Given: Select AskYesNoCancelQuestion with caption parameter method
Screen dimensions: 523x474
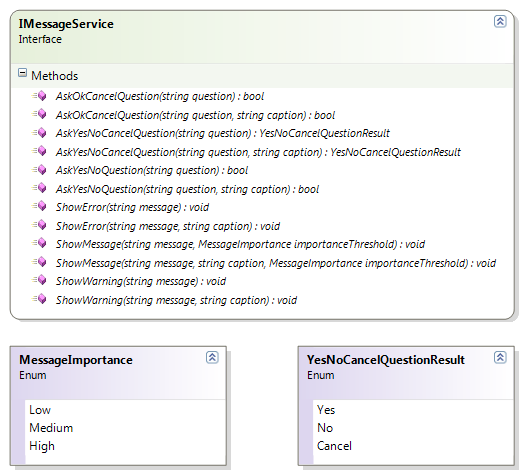Looking at the screenshot, I should 258,152.
